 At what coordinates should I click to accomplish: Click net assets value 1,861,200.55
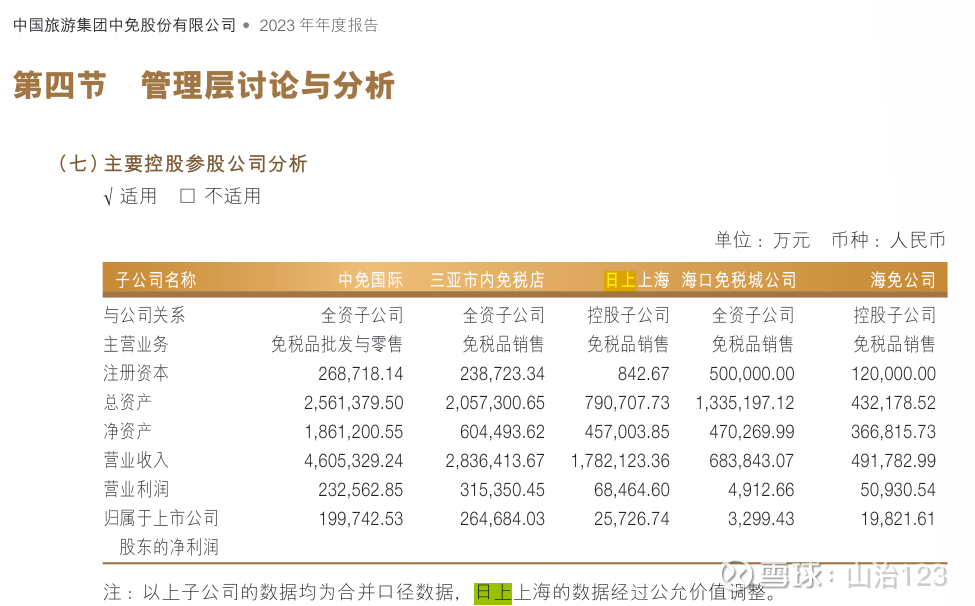pos(354,432)
